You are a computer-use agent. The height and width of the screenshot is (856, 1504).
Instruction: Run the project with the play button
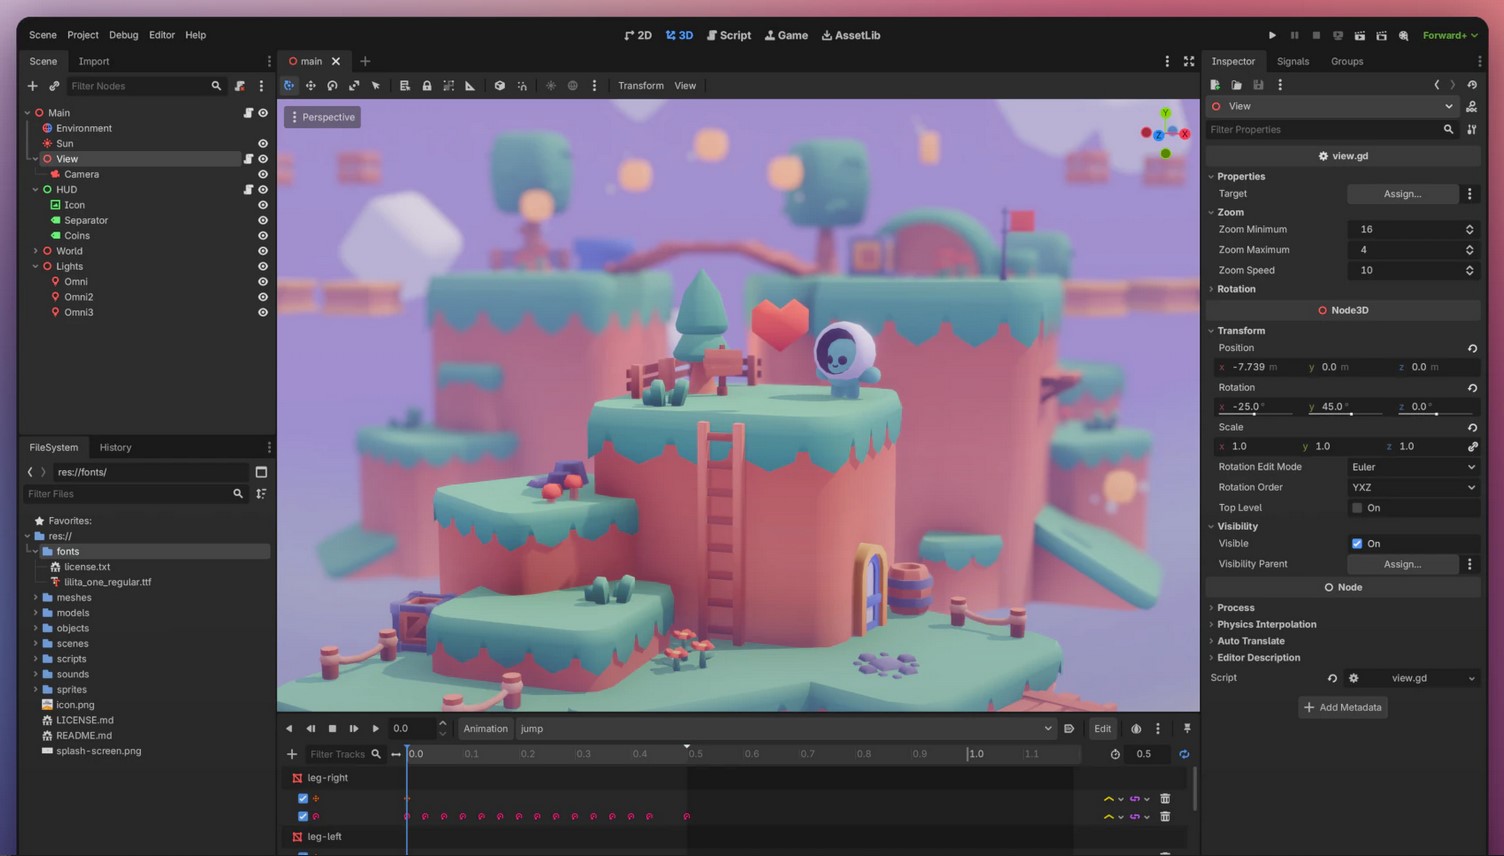click(1272, 35)
